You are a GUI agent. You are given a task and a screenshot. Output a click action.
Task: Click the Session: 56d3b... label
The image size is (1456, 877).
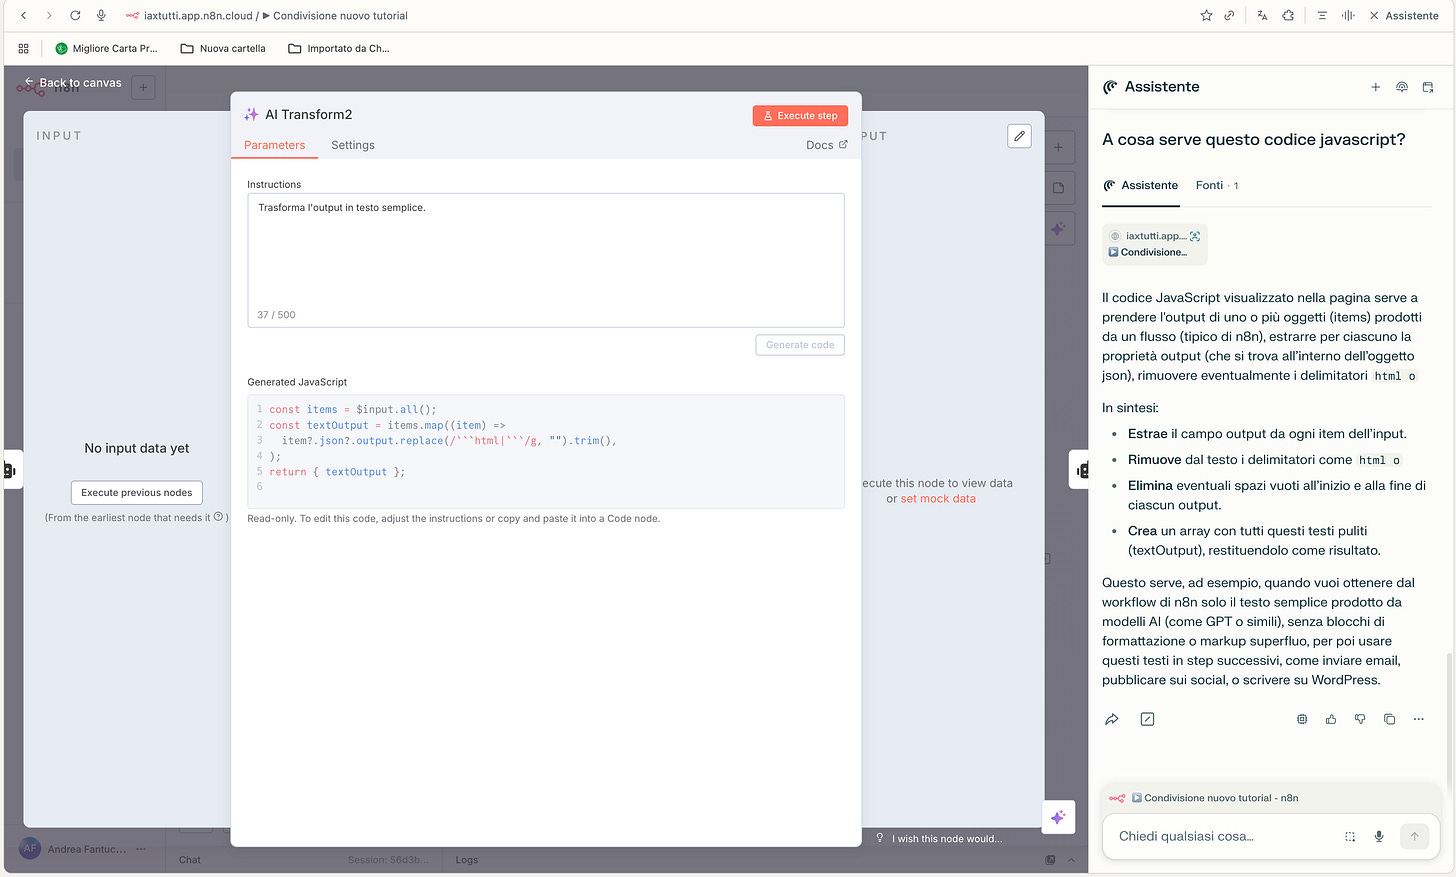(388, 860)
